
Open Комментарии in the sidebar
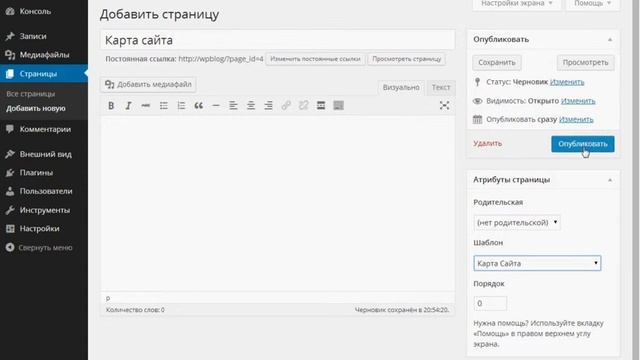click(44, 129)
